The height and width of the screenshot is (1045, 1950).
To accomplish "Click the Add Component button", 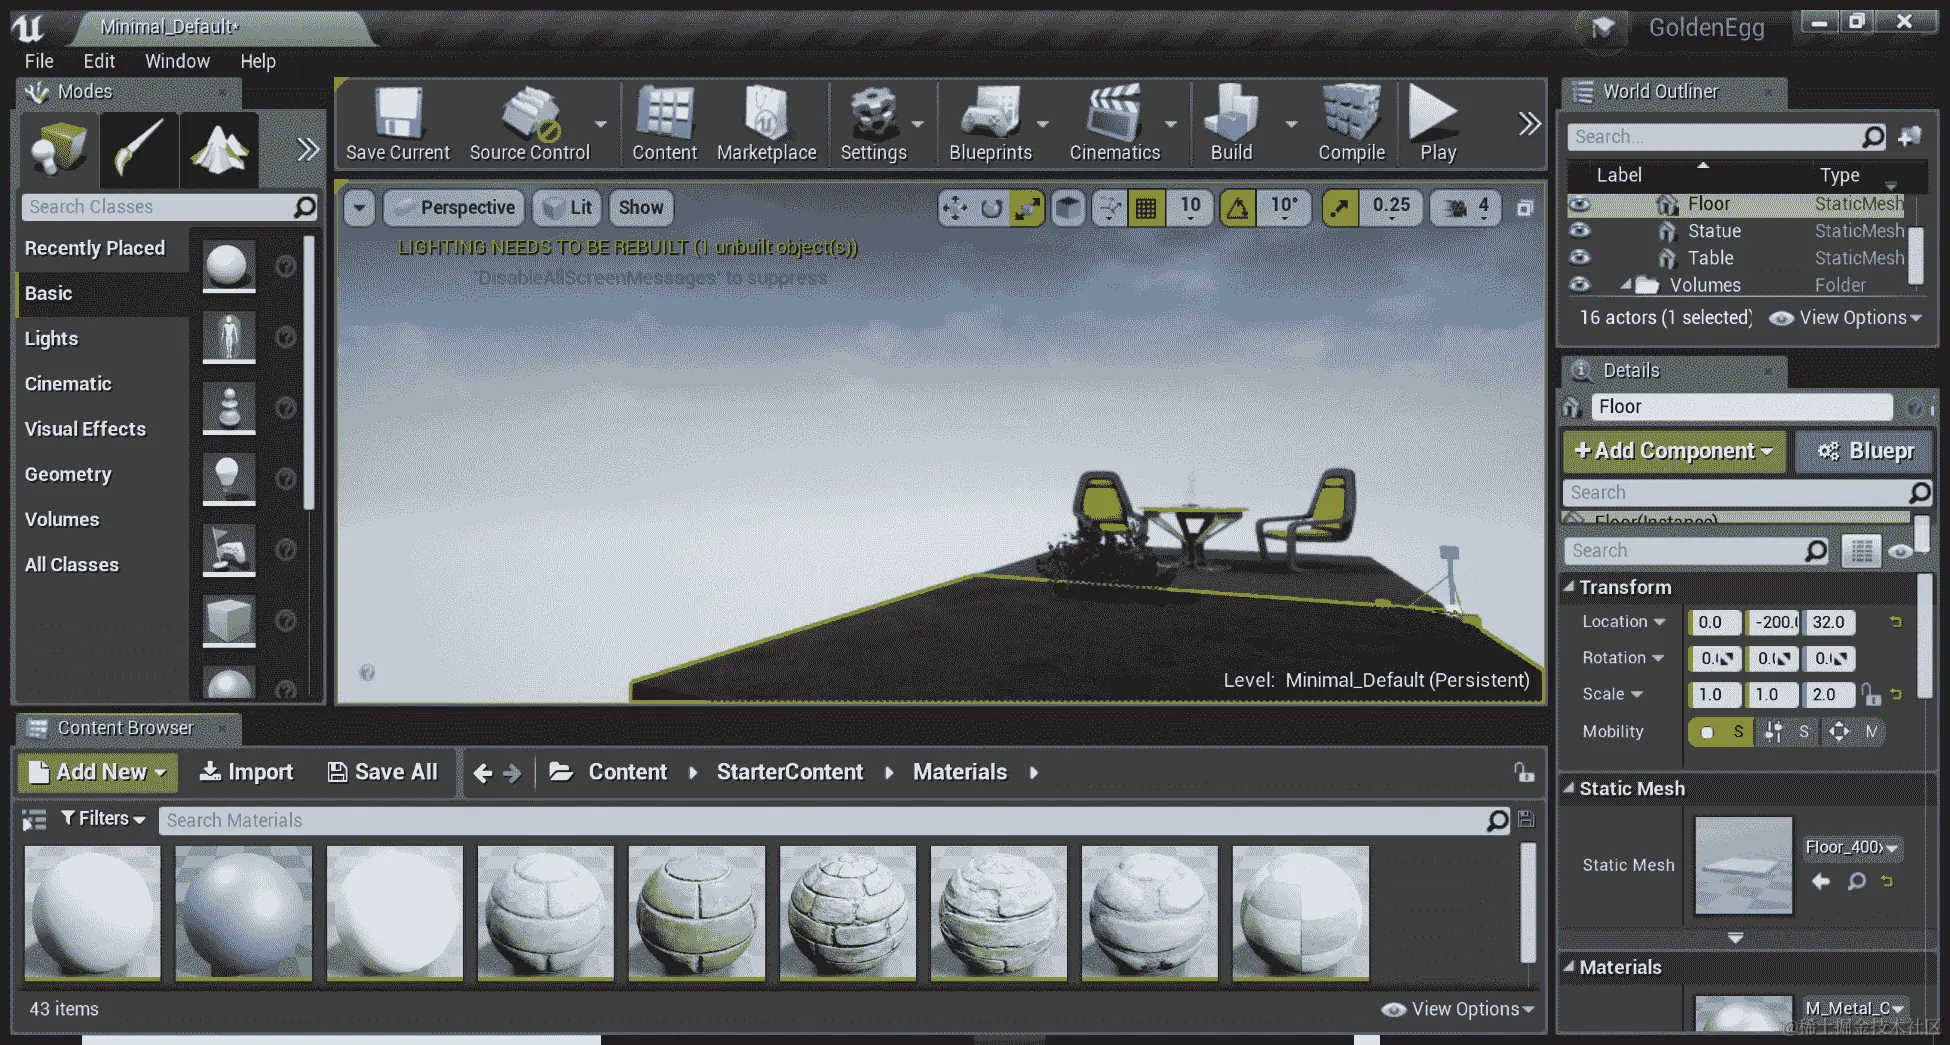I will (x=1674, y=451).
